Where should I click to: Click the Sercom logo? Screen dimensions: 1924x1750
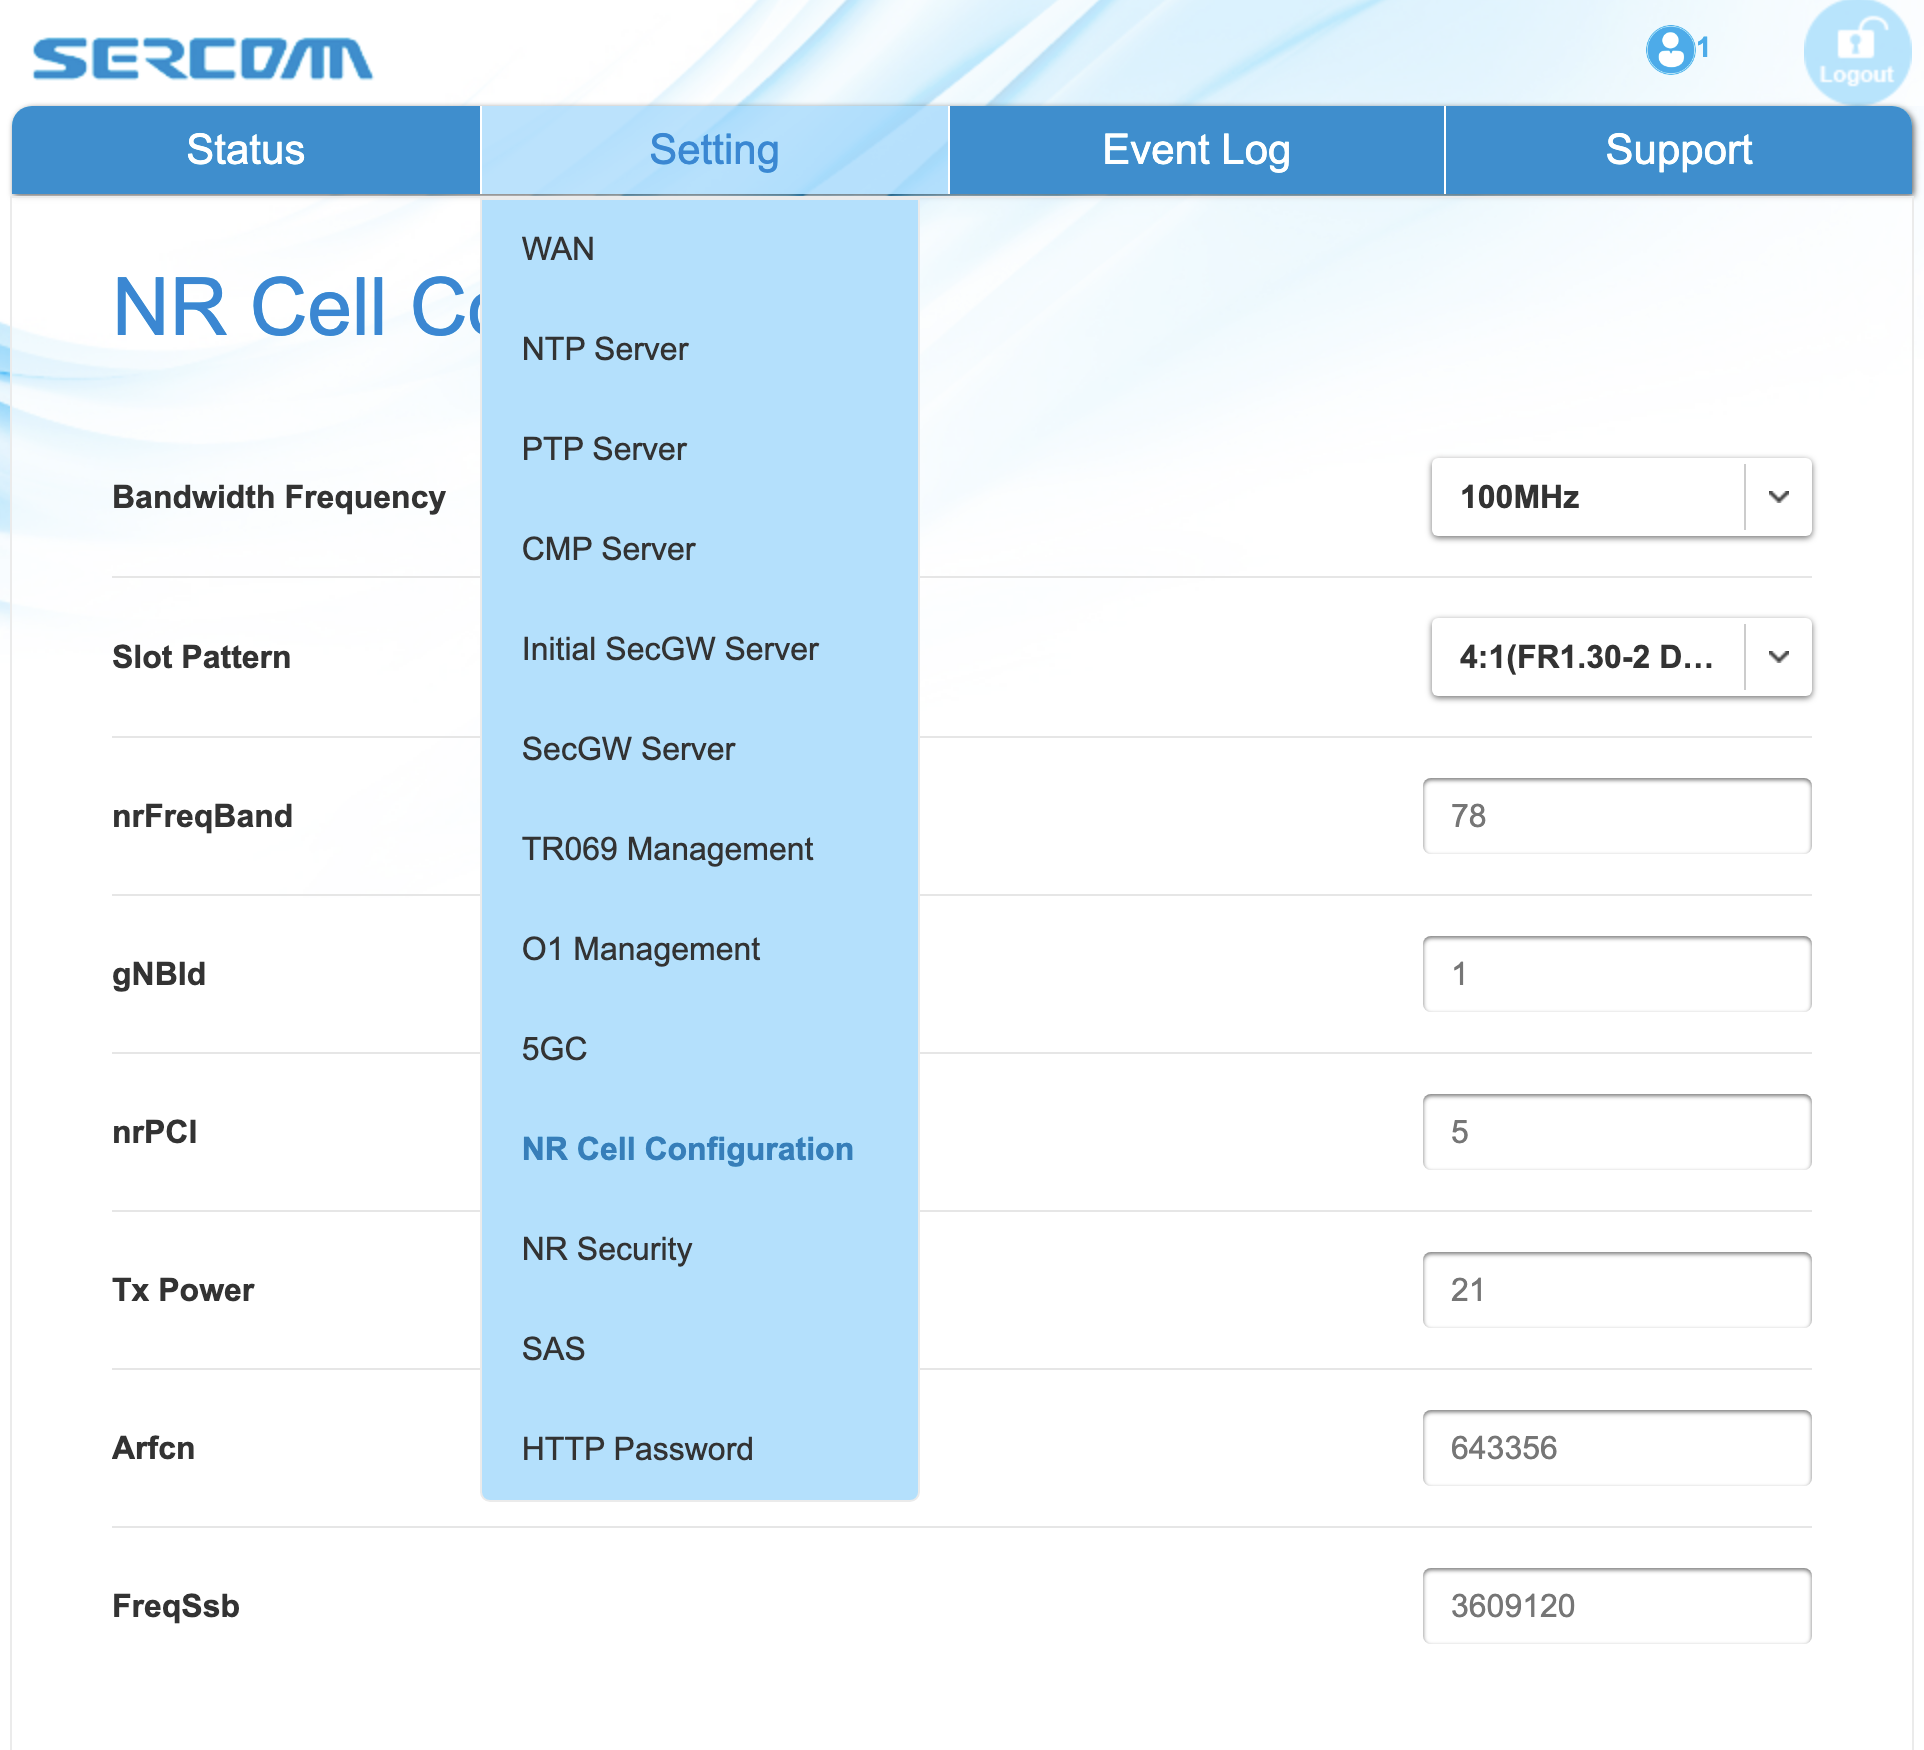(202, 59)
